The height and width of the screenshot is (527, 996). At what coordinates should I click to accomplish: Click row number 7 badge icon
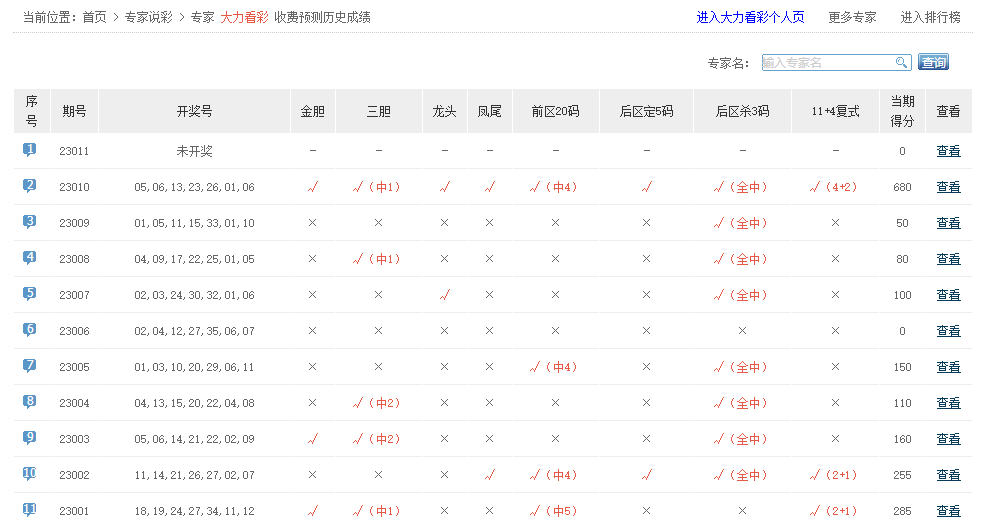[x=30, y=366]
